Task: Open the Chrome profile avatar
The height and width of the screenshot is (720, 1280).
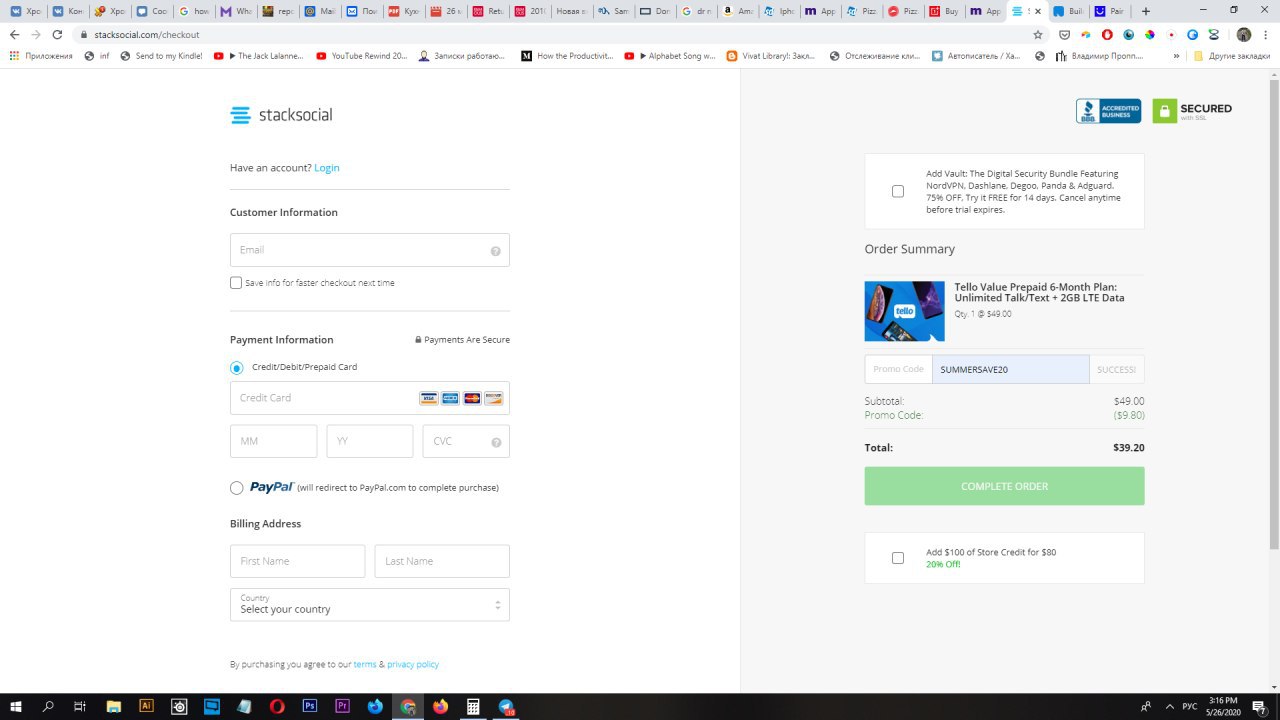Action: click(x=1244, y=34)
